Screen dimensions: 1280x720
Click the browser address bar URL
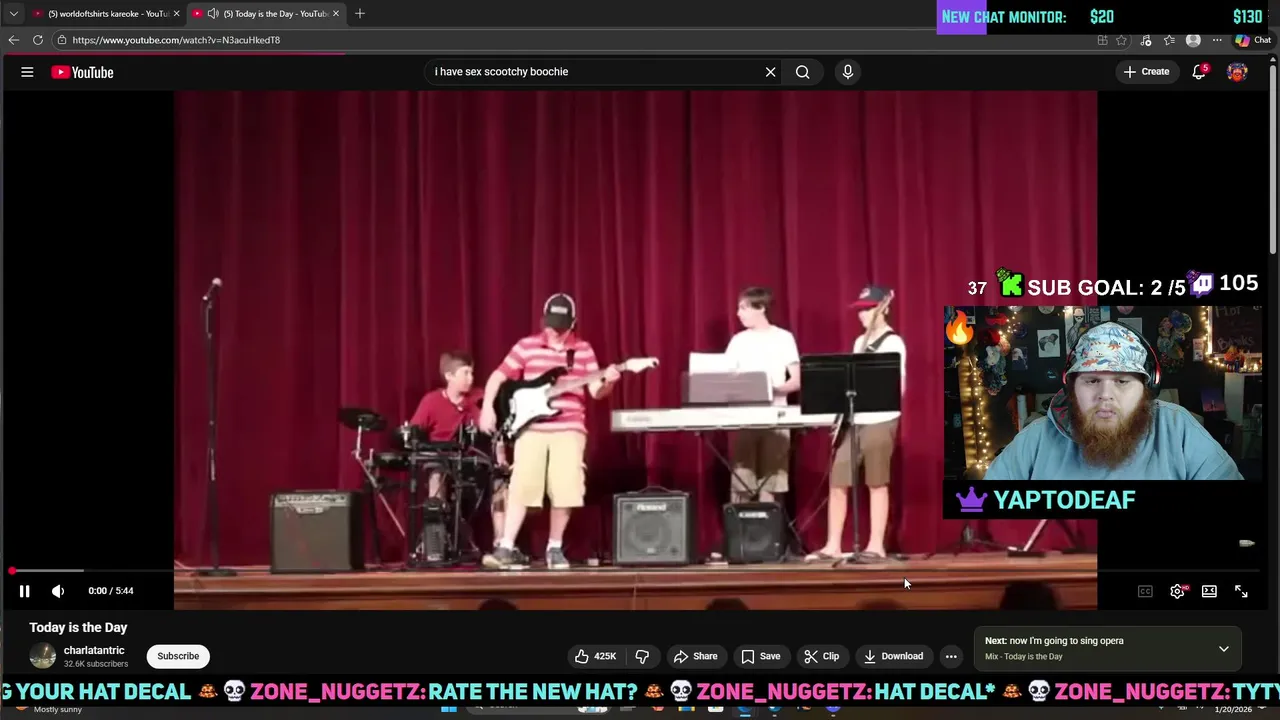(176, 40)
